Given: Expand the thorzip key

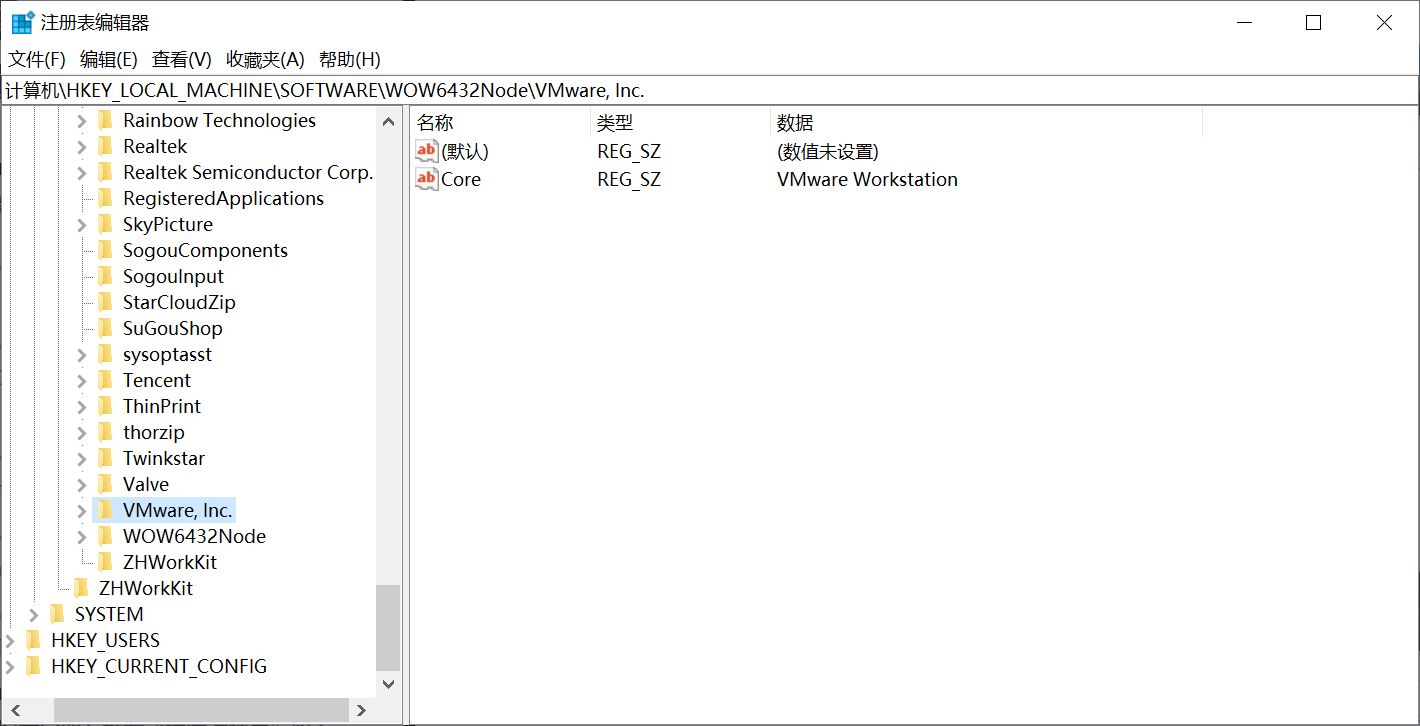Looking at the screenshot, I should point(82,433).
